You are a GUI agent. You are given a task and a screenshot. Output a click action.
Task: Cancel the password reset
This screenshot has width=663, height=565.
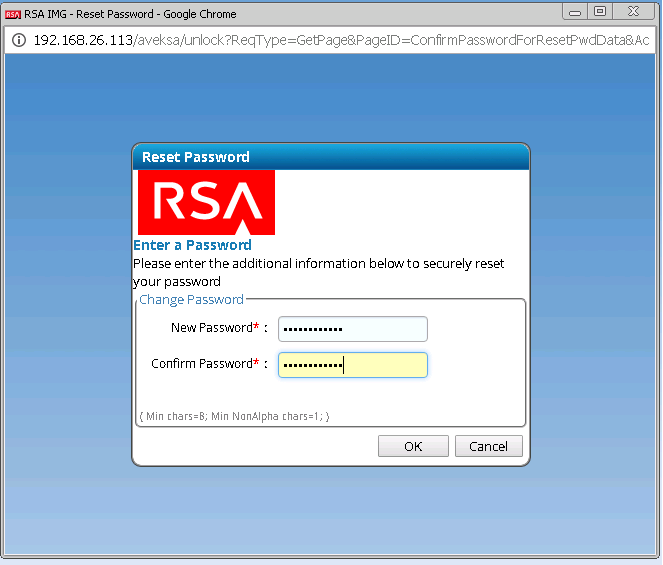[x=488, y=446]
